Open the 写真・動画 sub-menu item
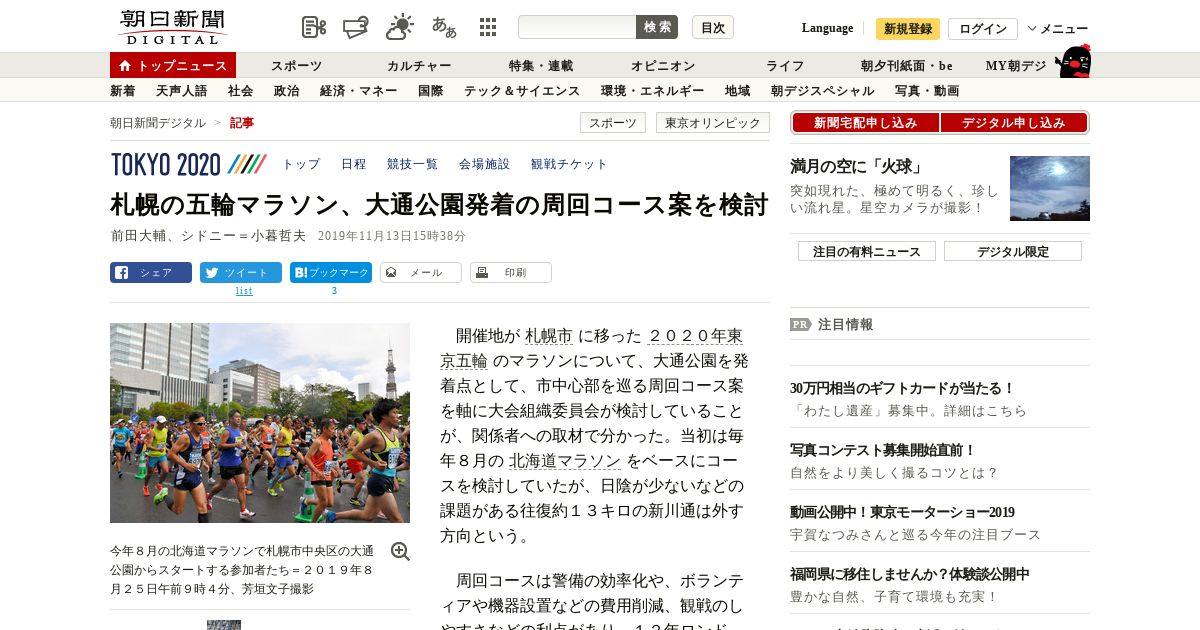1200x630 pixels. click(x=927, y=91)
